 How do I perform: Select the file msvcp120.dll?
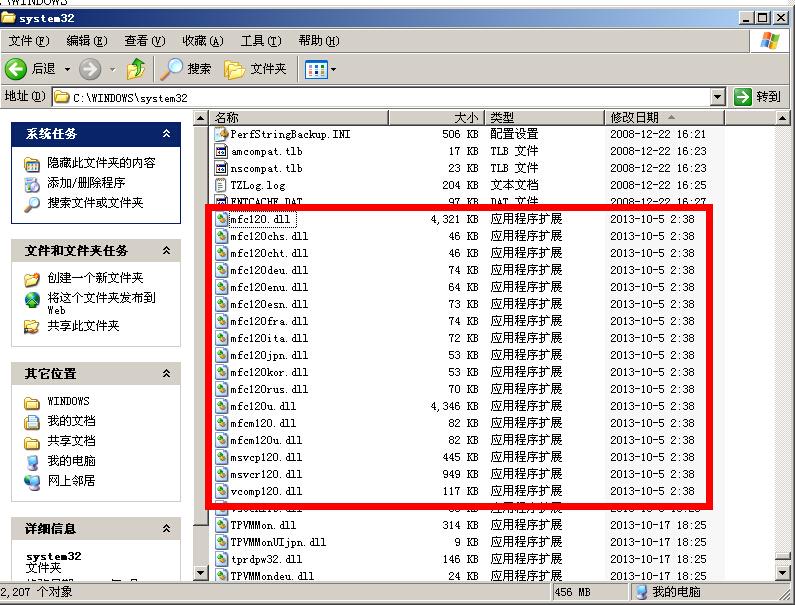(x=266, y=457)
